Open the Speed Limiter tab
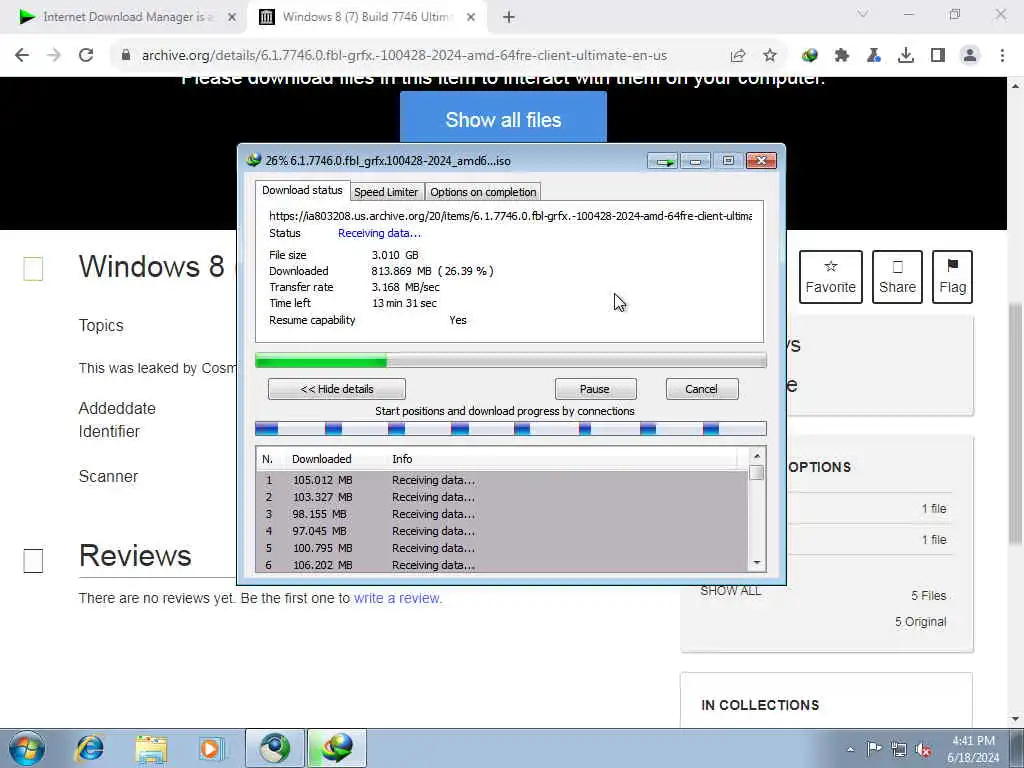The image size is (1024, 768). pos(386,192)
